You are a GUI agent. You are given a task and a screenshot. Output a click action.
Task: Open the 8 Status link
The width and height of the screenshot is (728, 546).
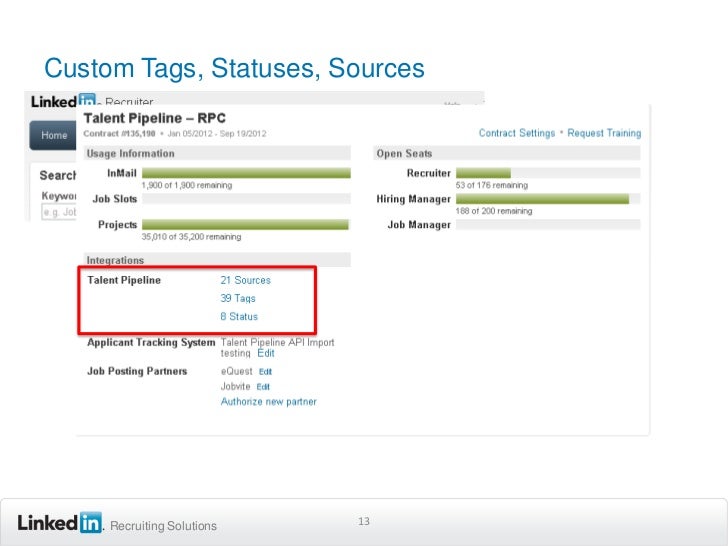click(x=239, y=316)
